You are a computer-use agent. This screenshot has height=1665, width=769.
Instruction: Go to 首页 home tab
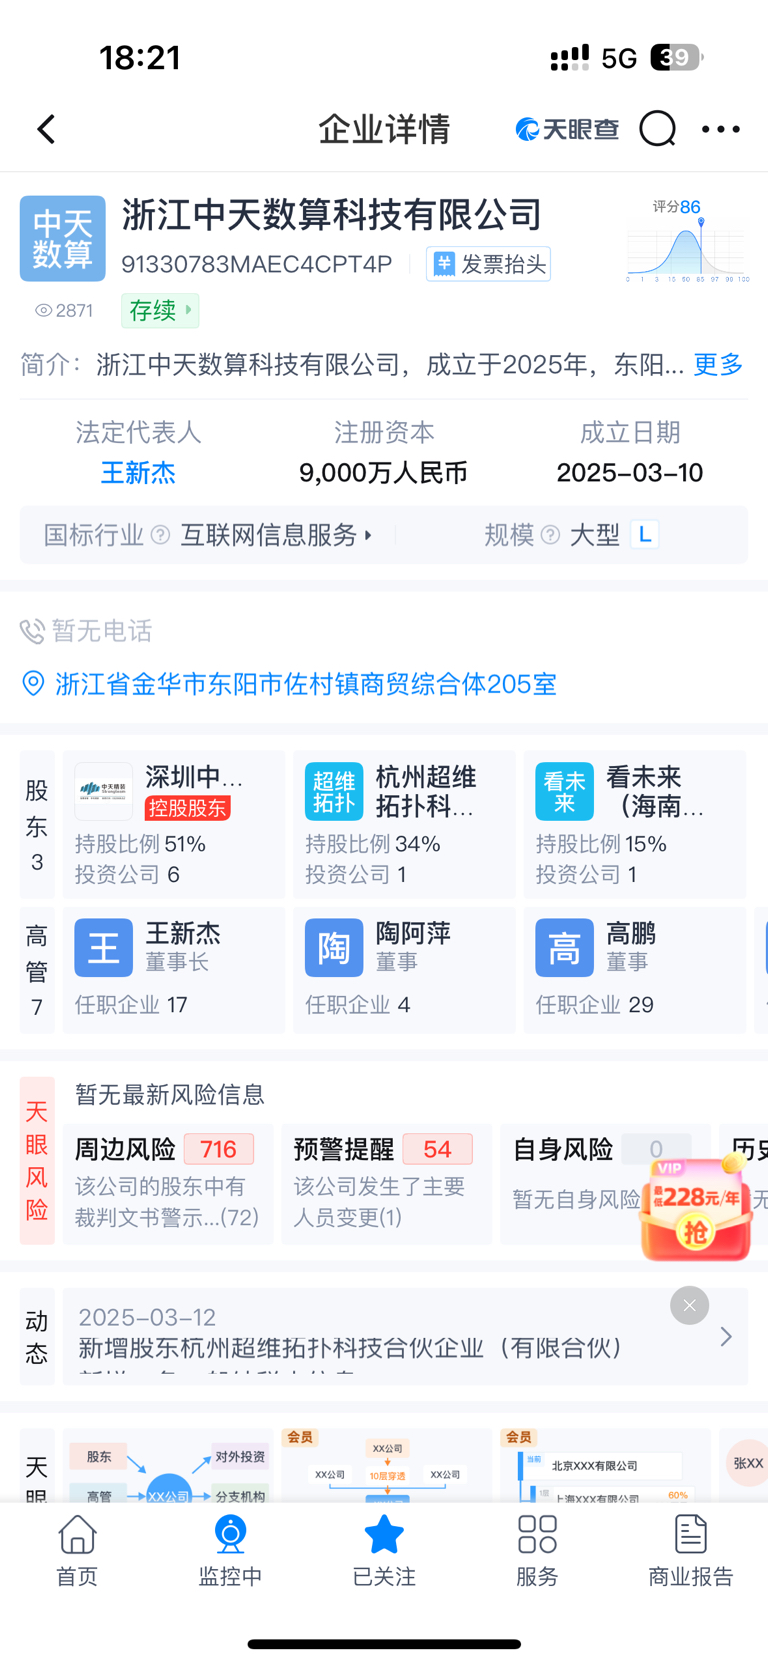pos(77,1551)
